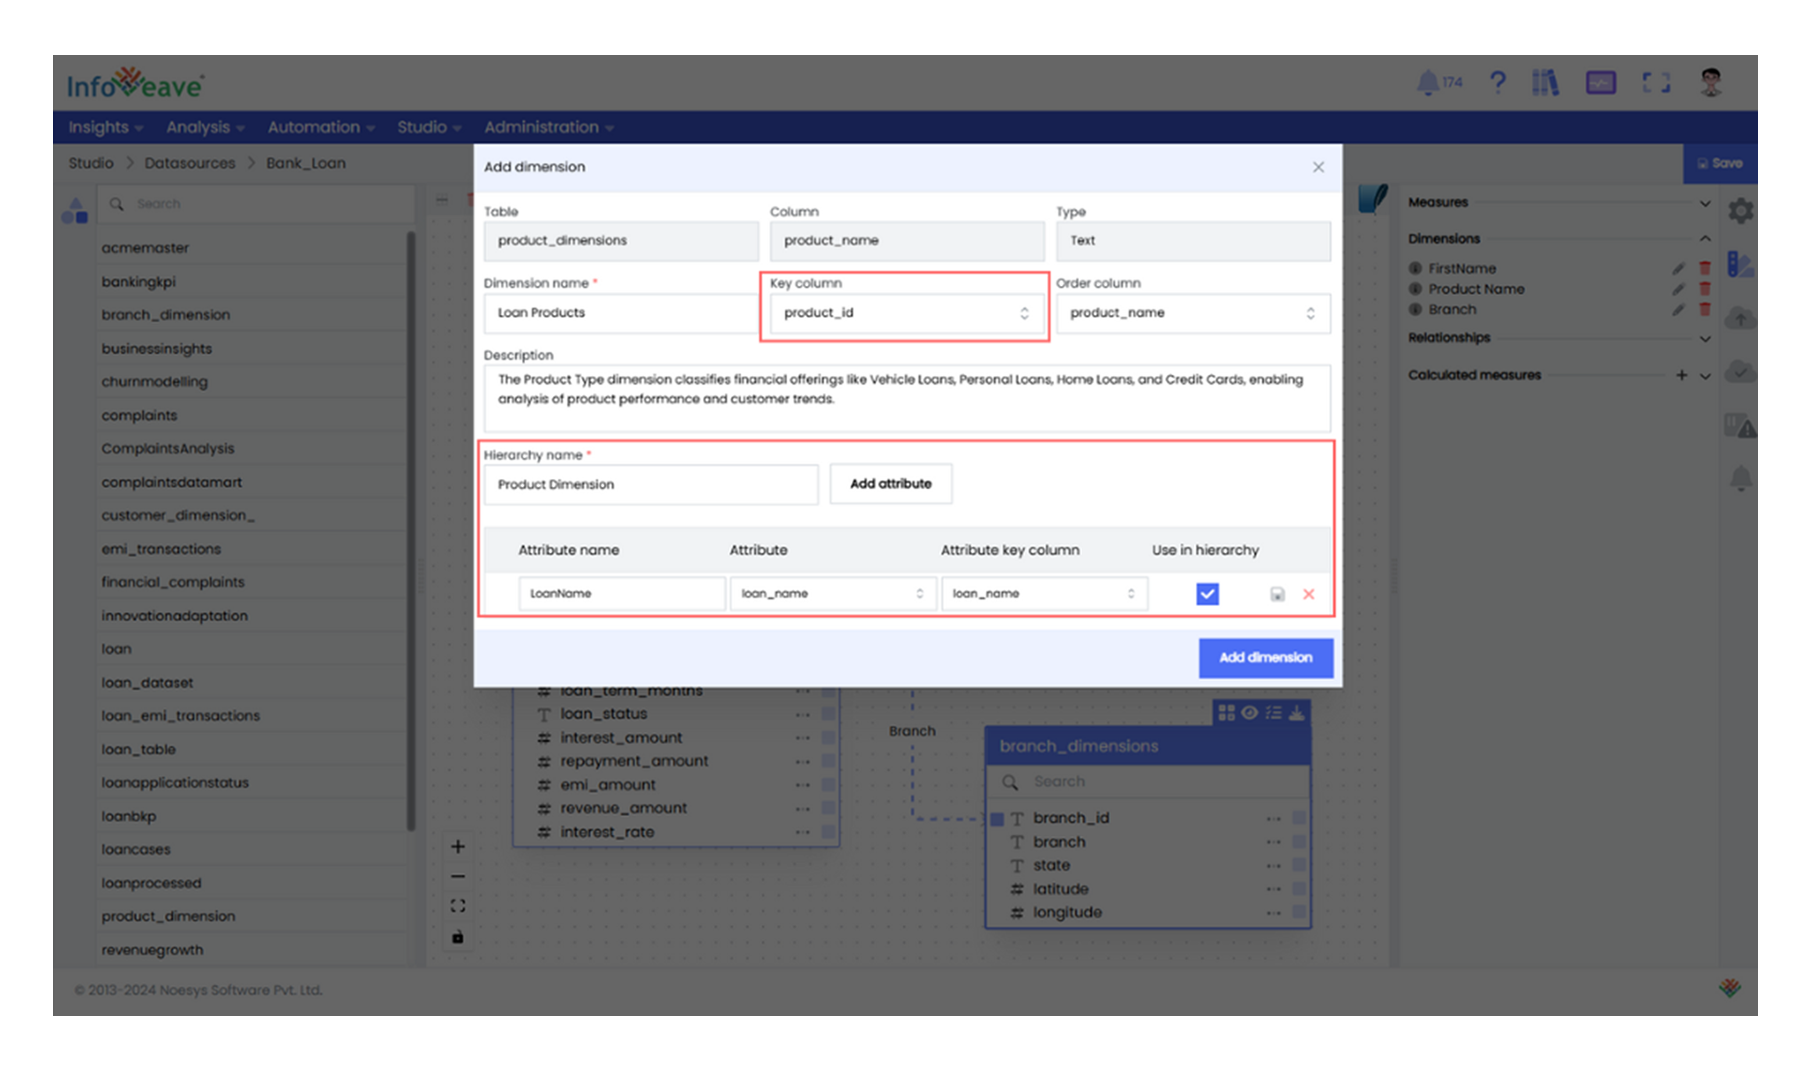1810x1072 pixels.
Task: Delete the FirstName dimension
Action: coord(1705,268)
